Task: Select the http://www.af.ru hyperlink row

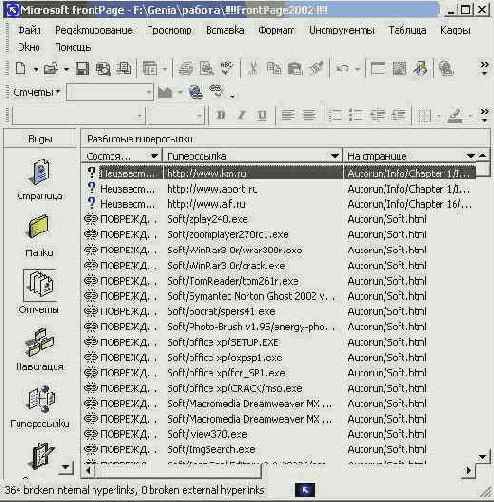Action: point(279,204)
